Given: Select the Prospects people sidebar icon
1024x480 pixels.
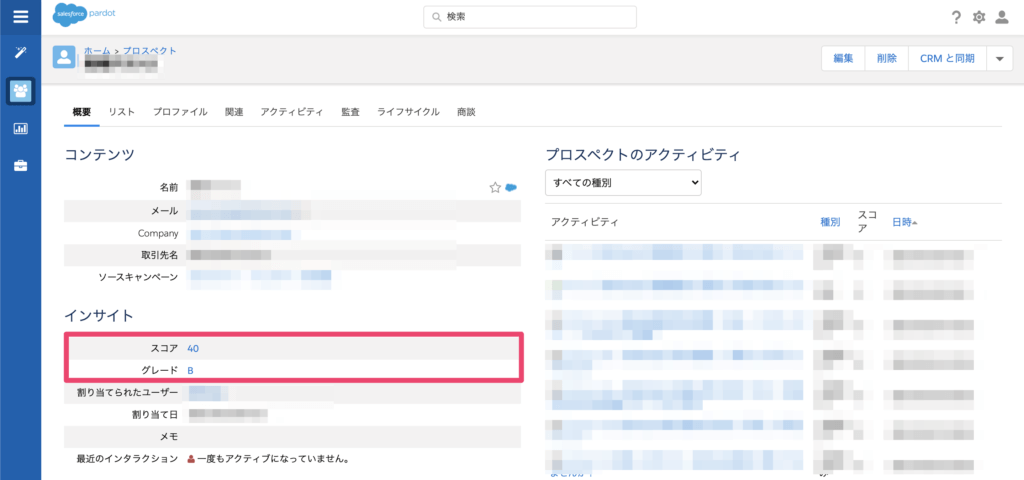Looking at the screenshot, I should pos(20,91).
